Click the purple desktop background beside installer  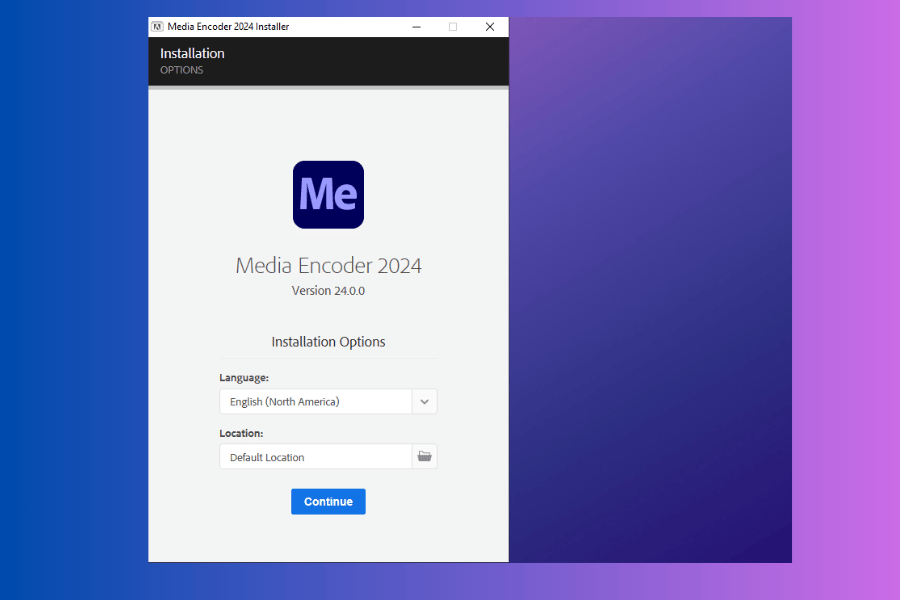click(x=650, y=300)
